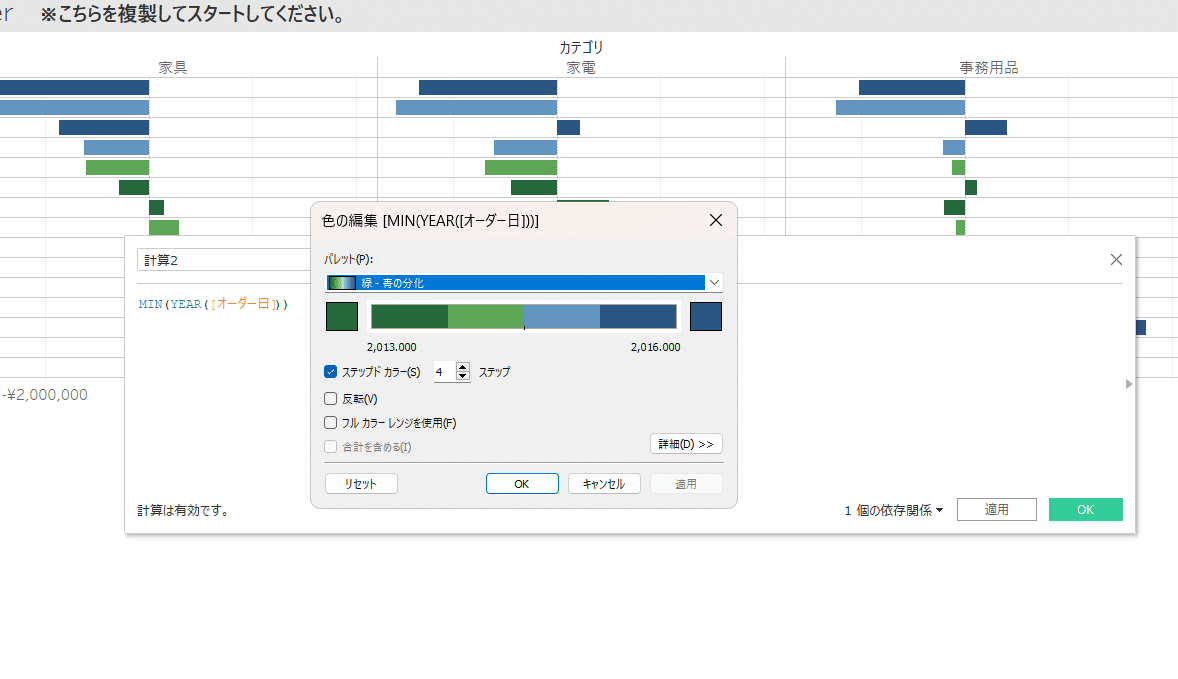Click OK in the 色の編集 dialog
Image resolution: width=1178 pixels, height=679 pixels.
coord(521,482)
